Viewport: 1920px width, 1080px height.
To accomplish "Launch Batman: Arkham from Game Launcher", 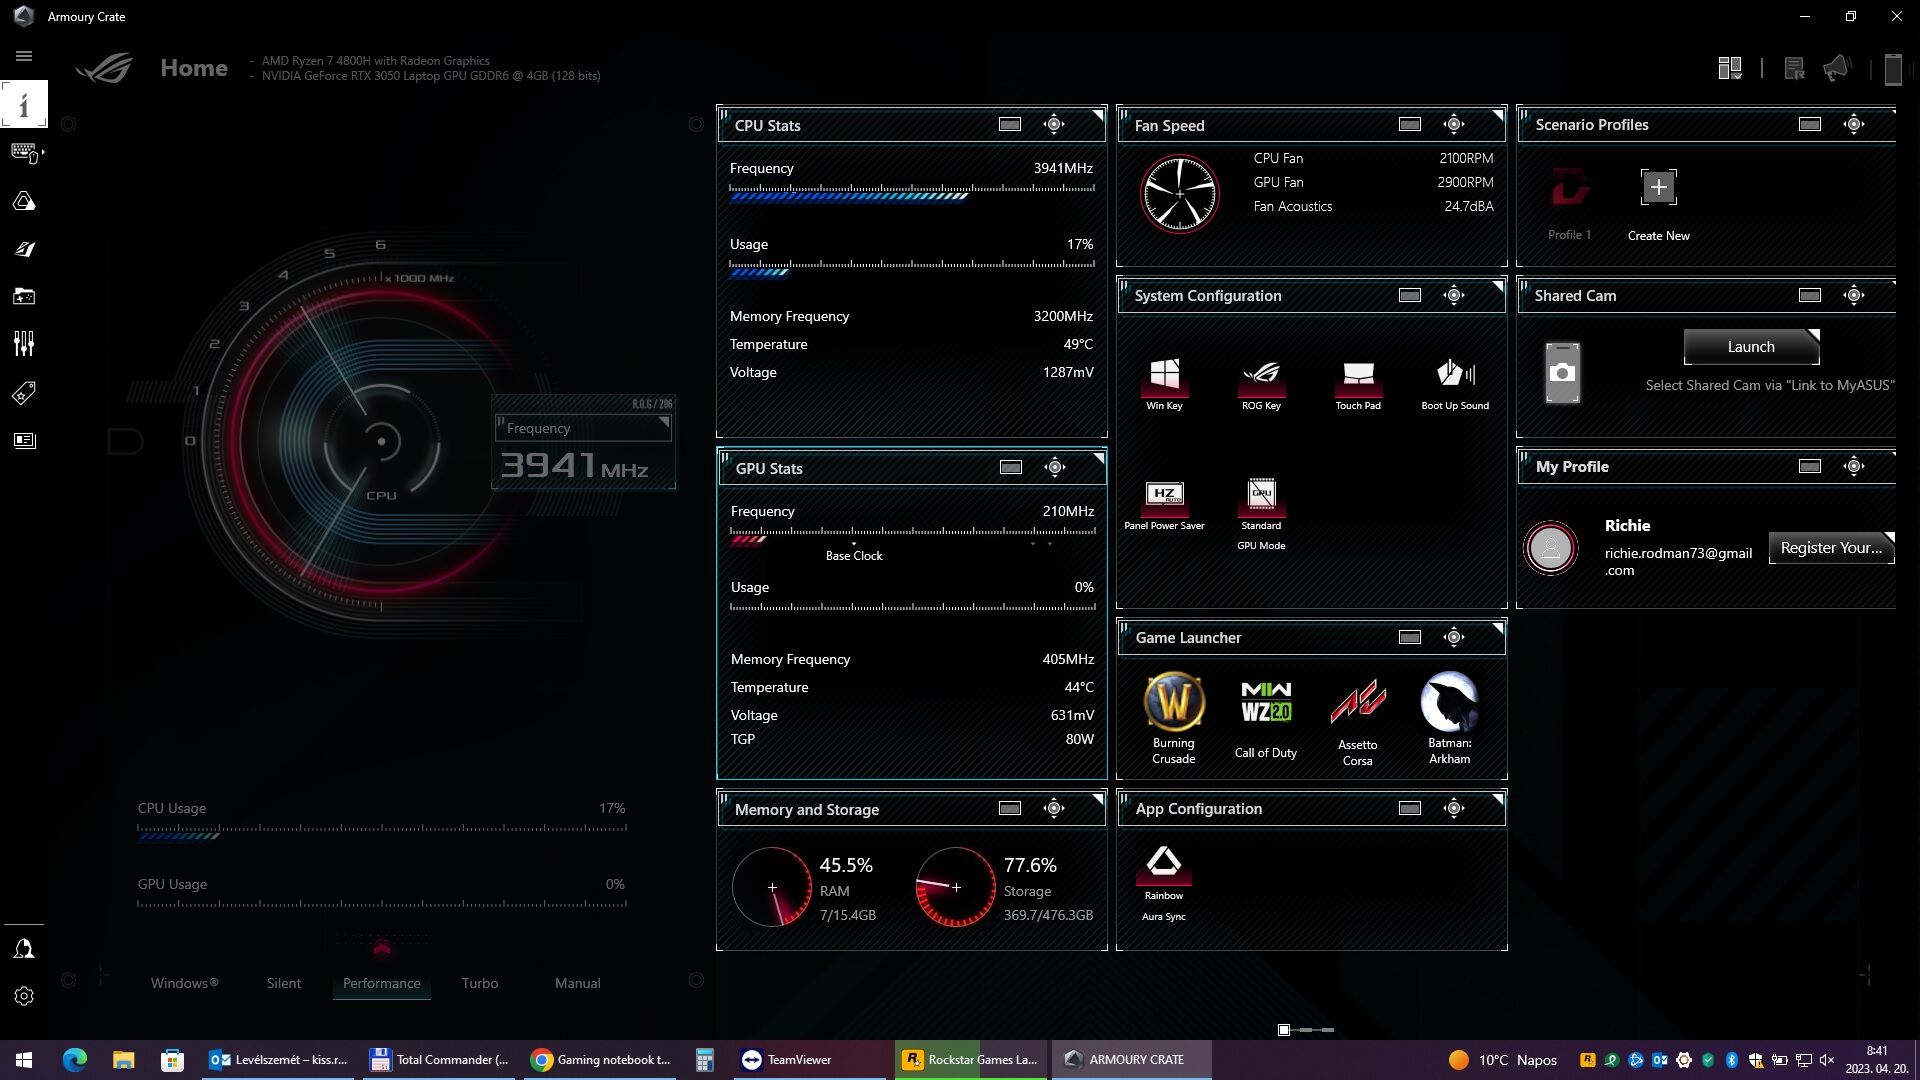I will point(1449,718).
